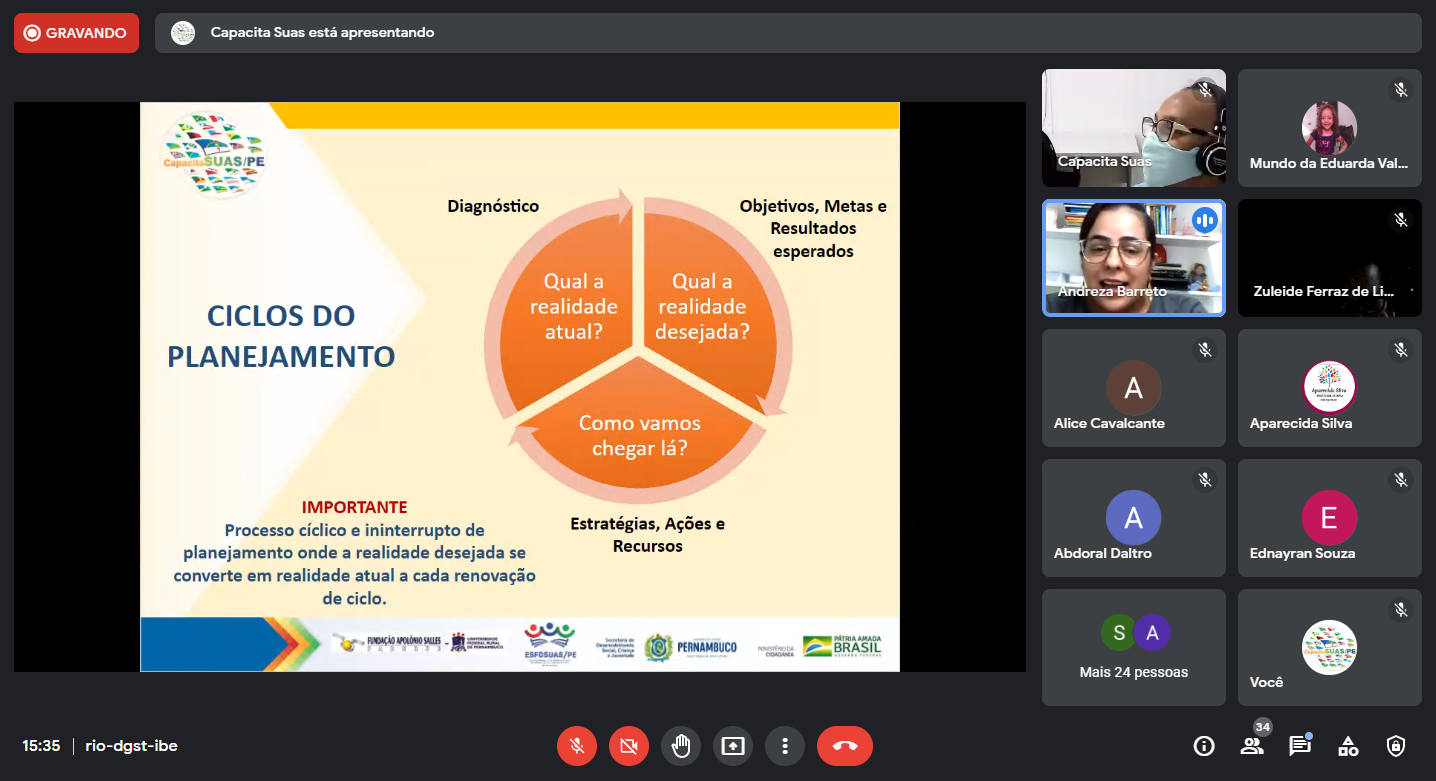This screenshot has height=781, width=1436.
Task: Expand the 'Mais 24 pessoas' tile
Action: coord(1133,647)
